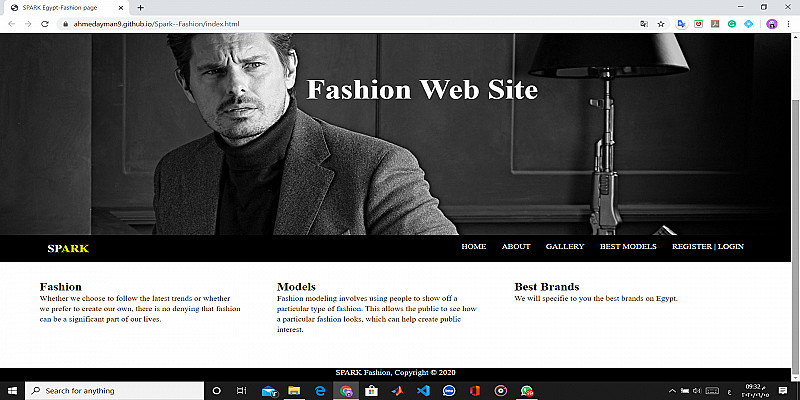800x400 pixels.
Task: Click the battery status tray icon
Action: point(685,391)
